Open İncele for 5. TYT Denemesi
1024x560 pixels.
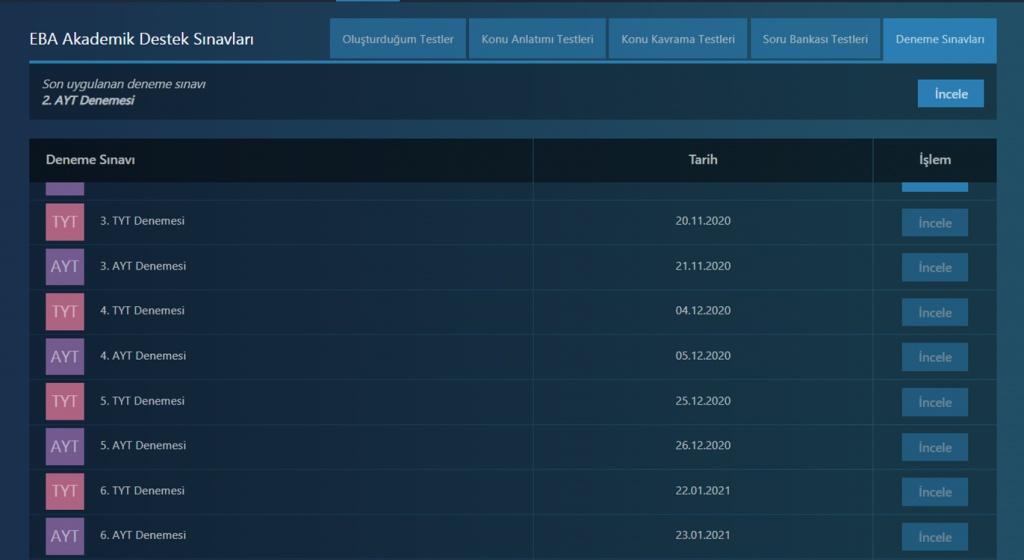(935, 402)
